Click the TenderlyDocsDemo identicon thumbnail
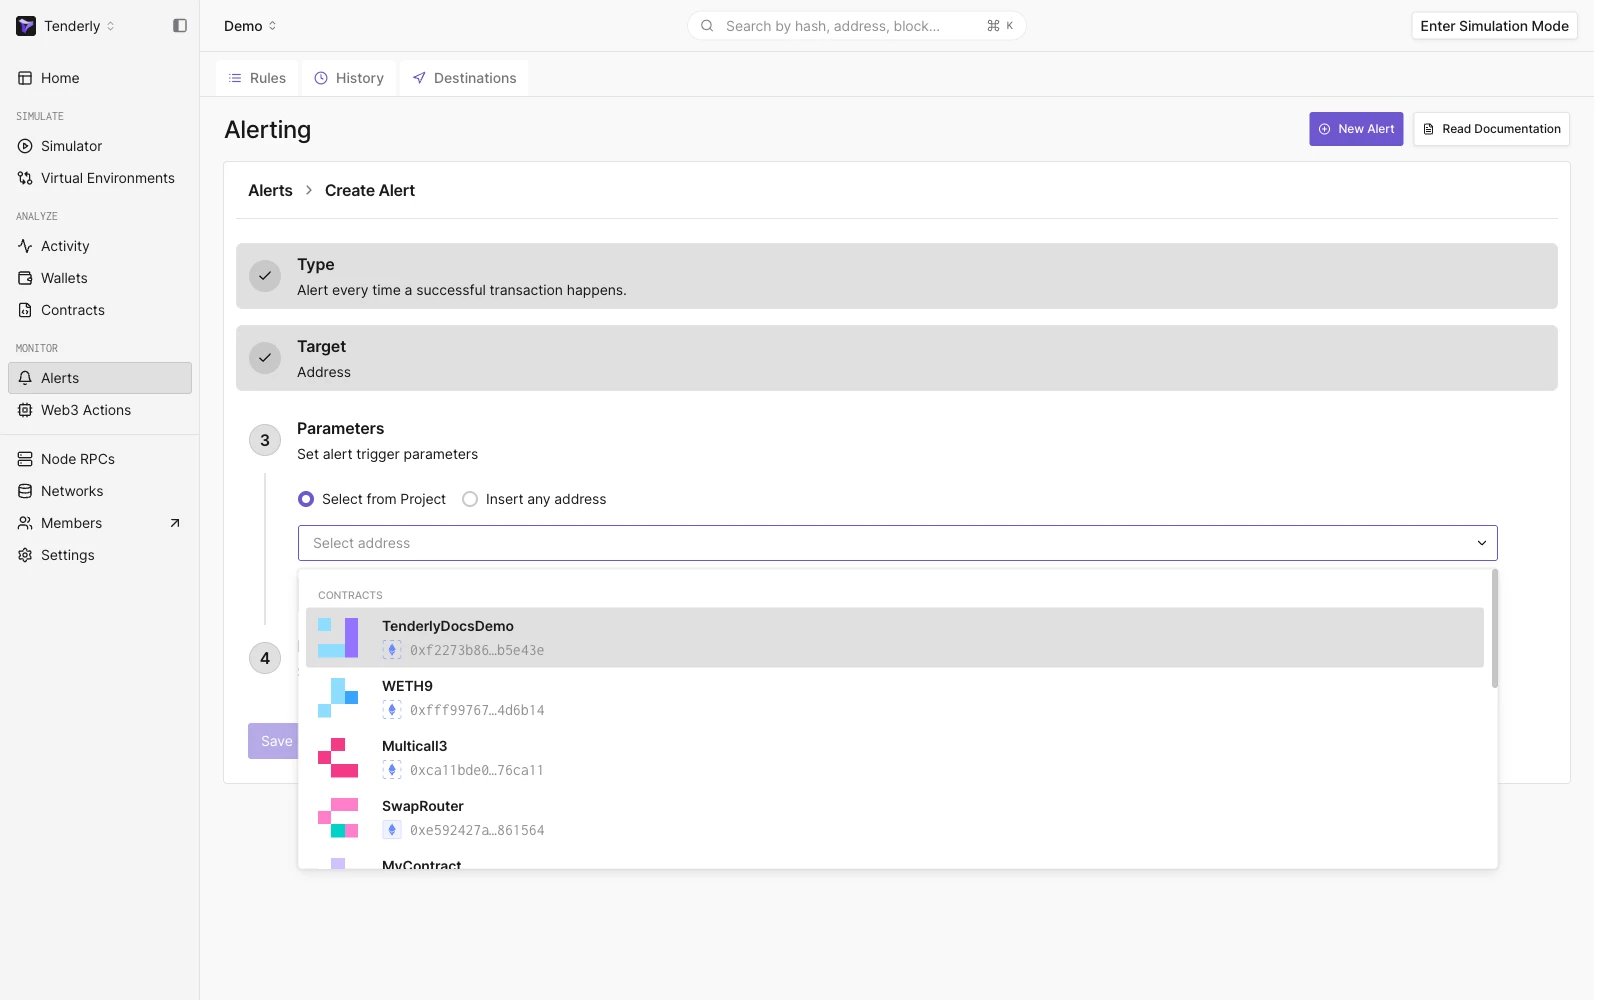 pyautogui.click(x=338, y=638)
